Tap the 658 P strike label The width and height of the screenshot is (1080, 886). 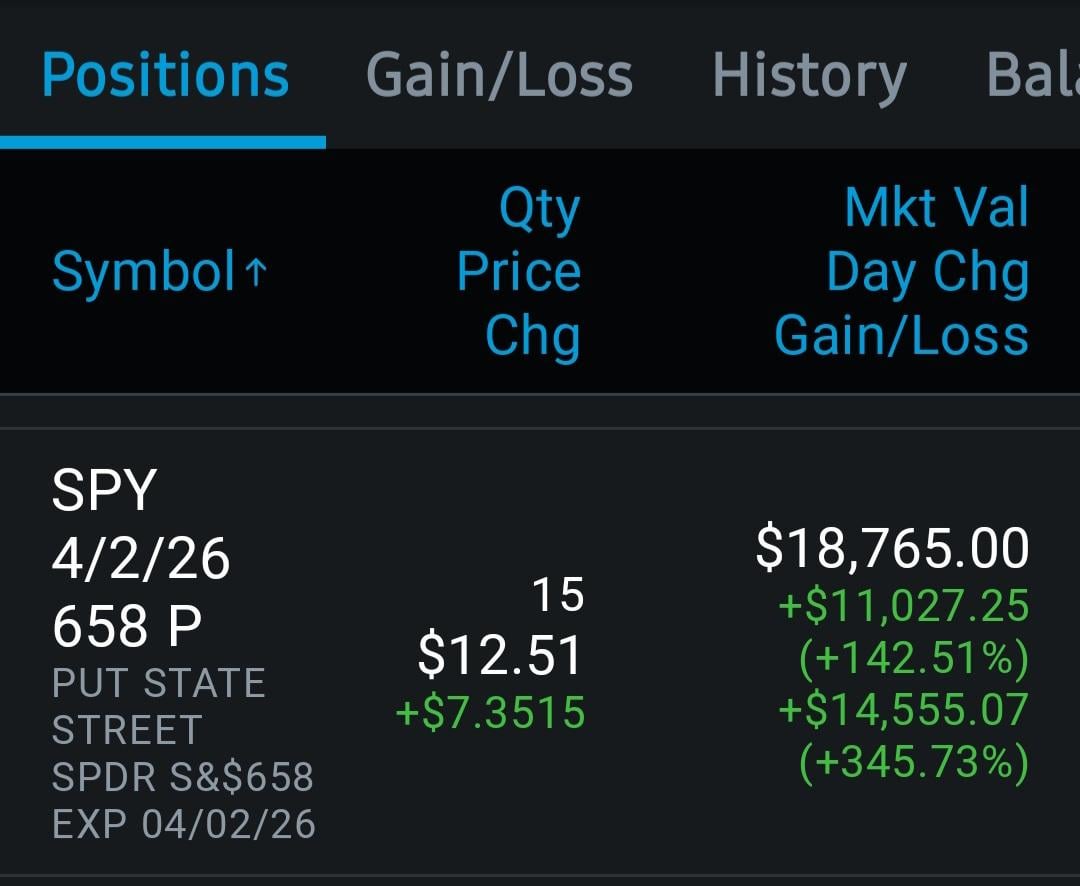pyautogui.click(x=126, y=628)
